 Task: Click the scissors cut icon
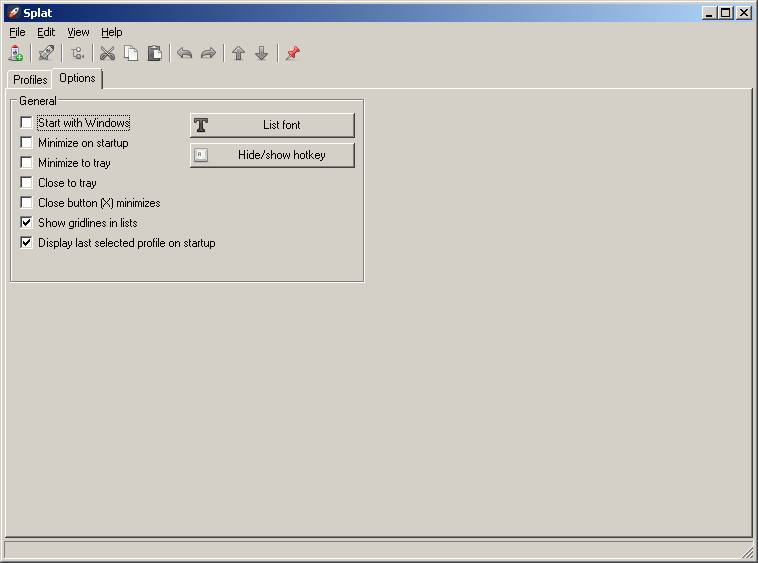tap(107, 54)
